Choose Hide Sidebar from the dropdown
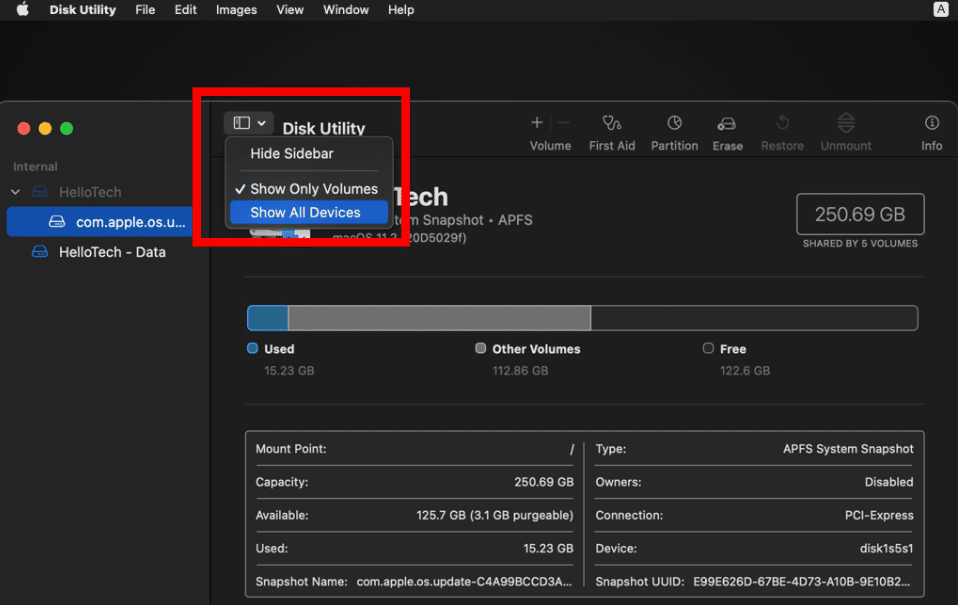Screen dimensions: 958x605 (291, 153)
